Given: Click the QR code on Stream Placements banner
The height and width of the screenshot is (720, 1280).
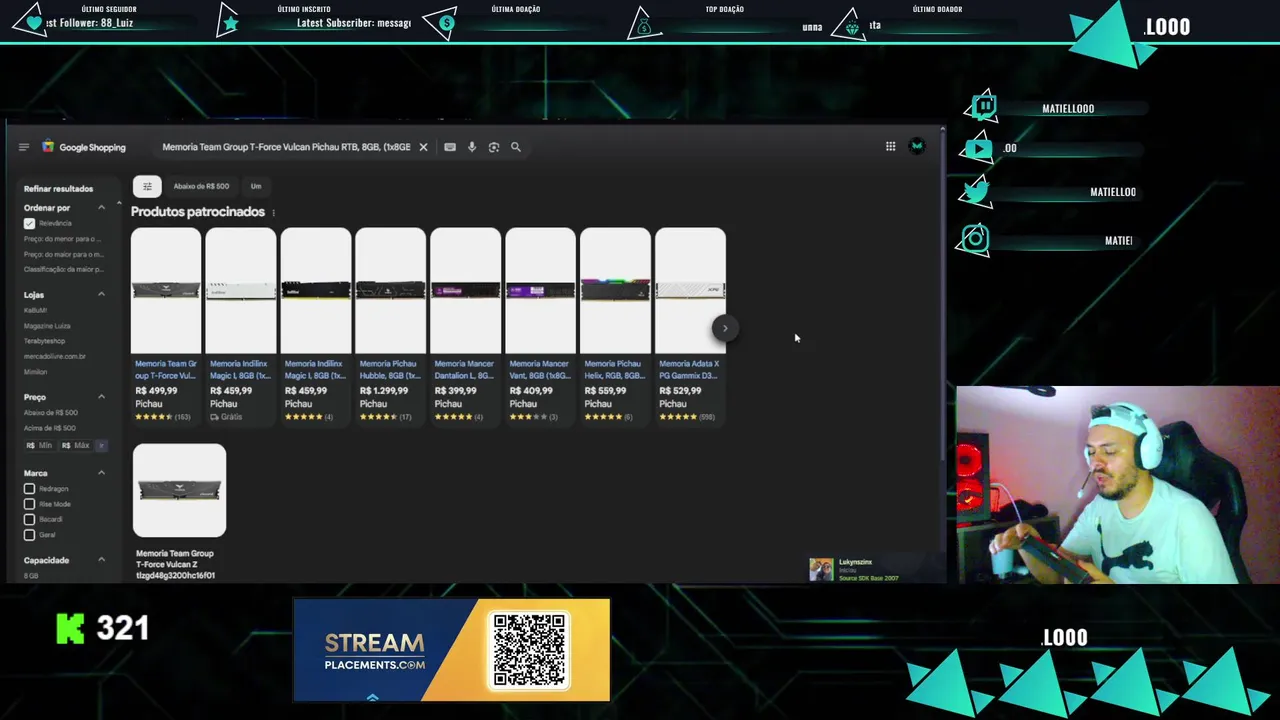Looking at the screenshot, I should [x=529, y=650].
